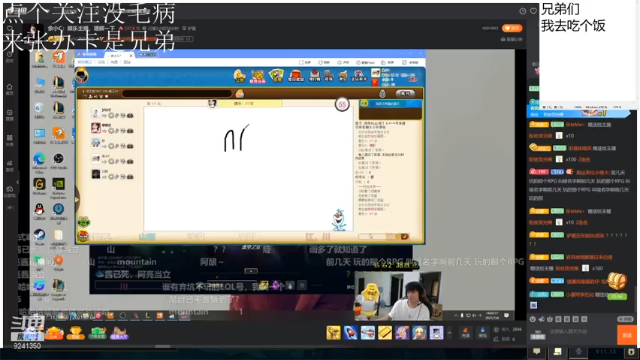Image resolution: width=640 pixels, height=360 pixels.
Task: Click the green frog icon at game left
Action: 84,222
